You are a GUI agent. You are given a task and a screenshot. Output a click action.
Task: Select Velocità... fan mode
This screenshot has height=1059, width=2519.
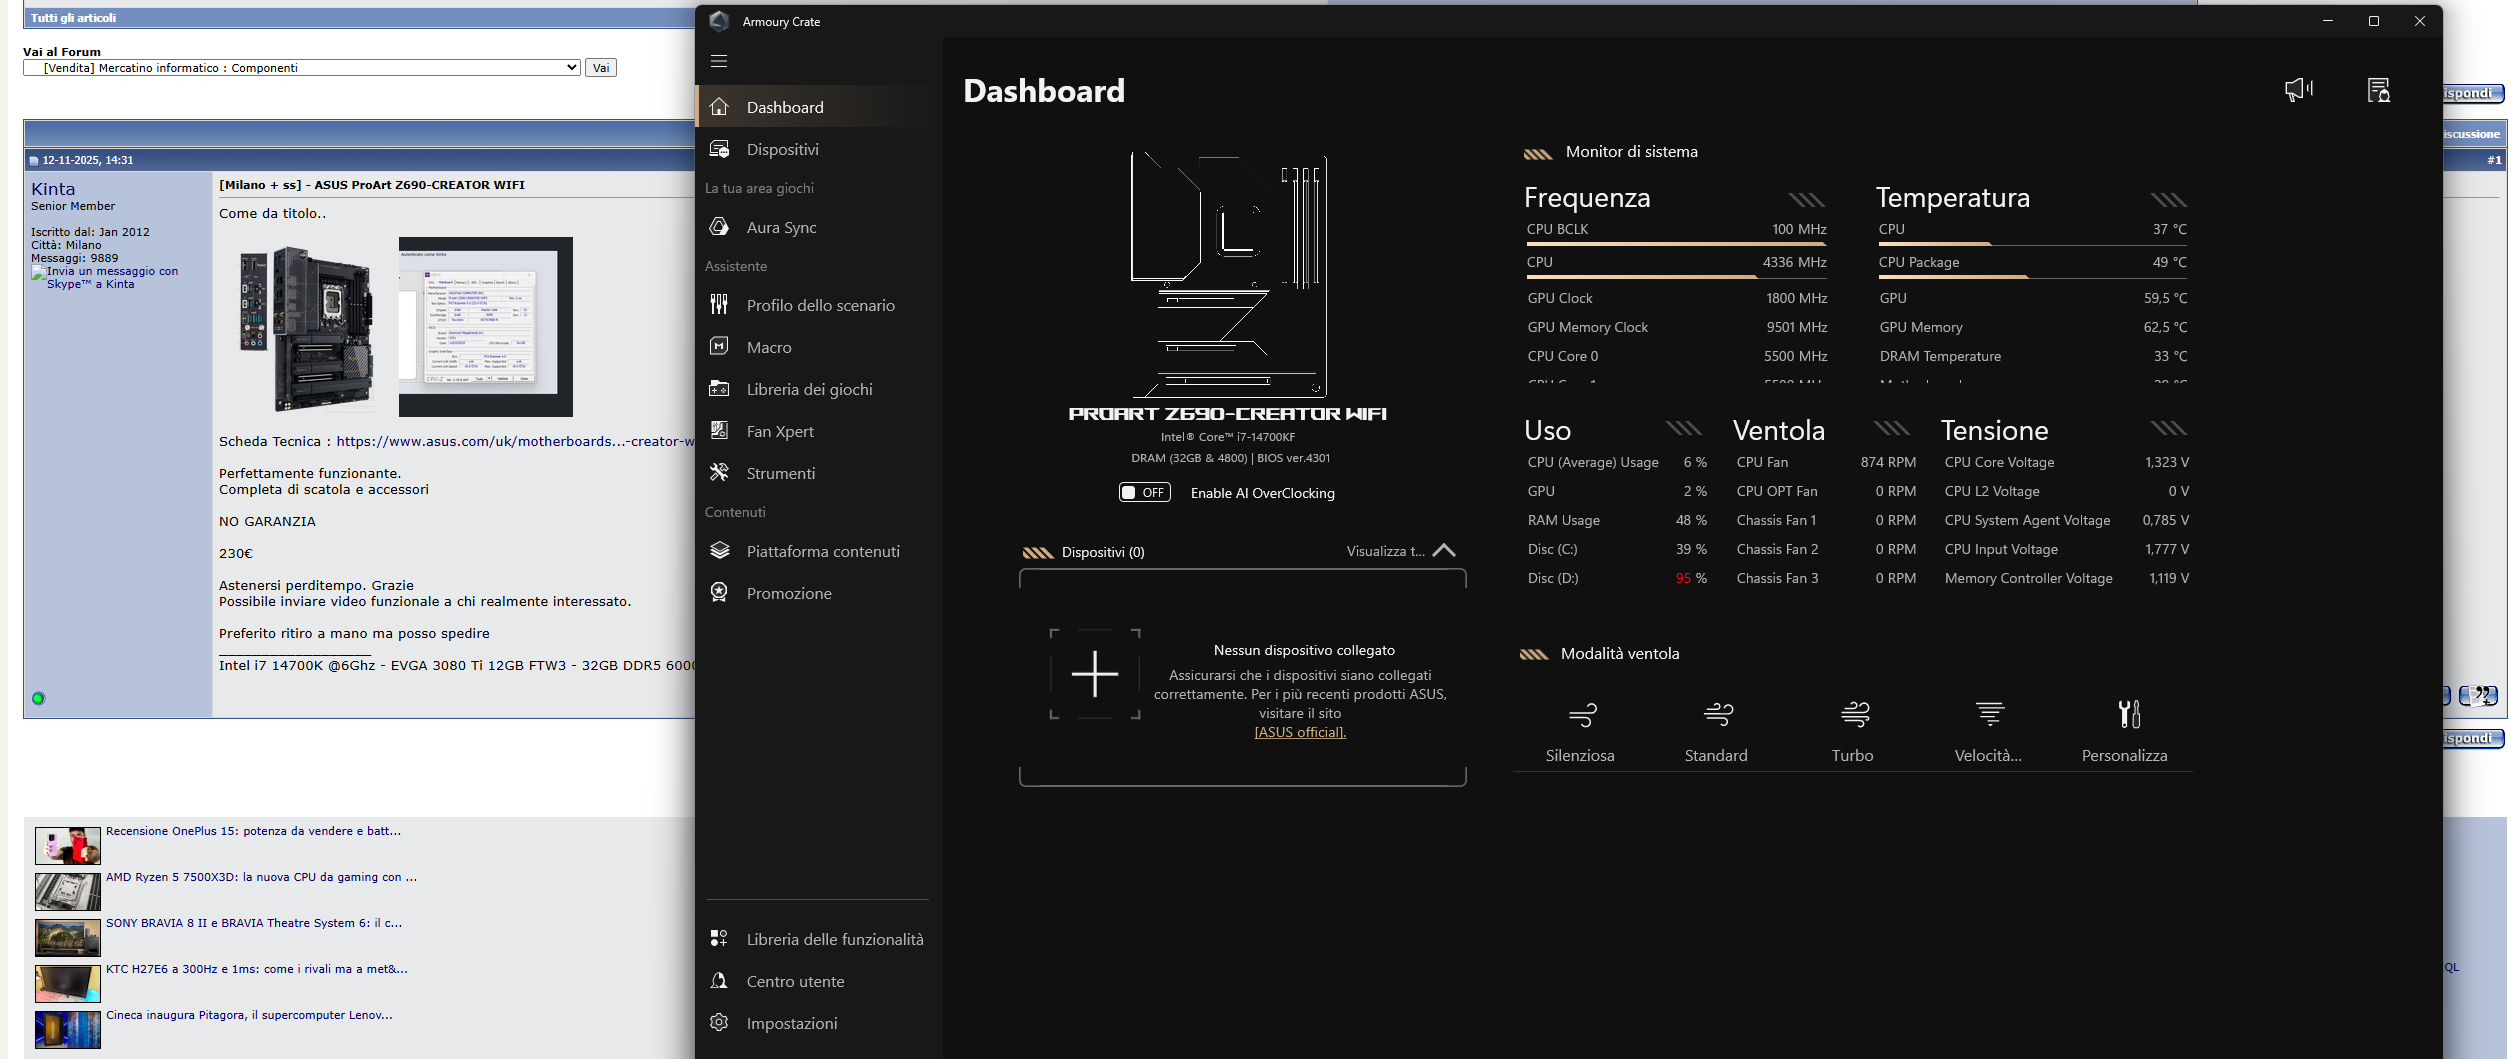tap(1988, 732)
